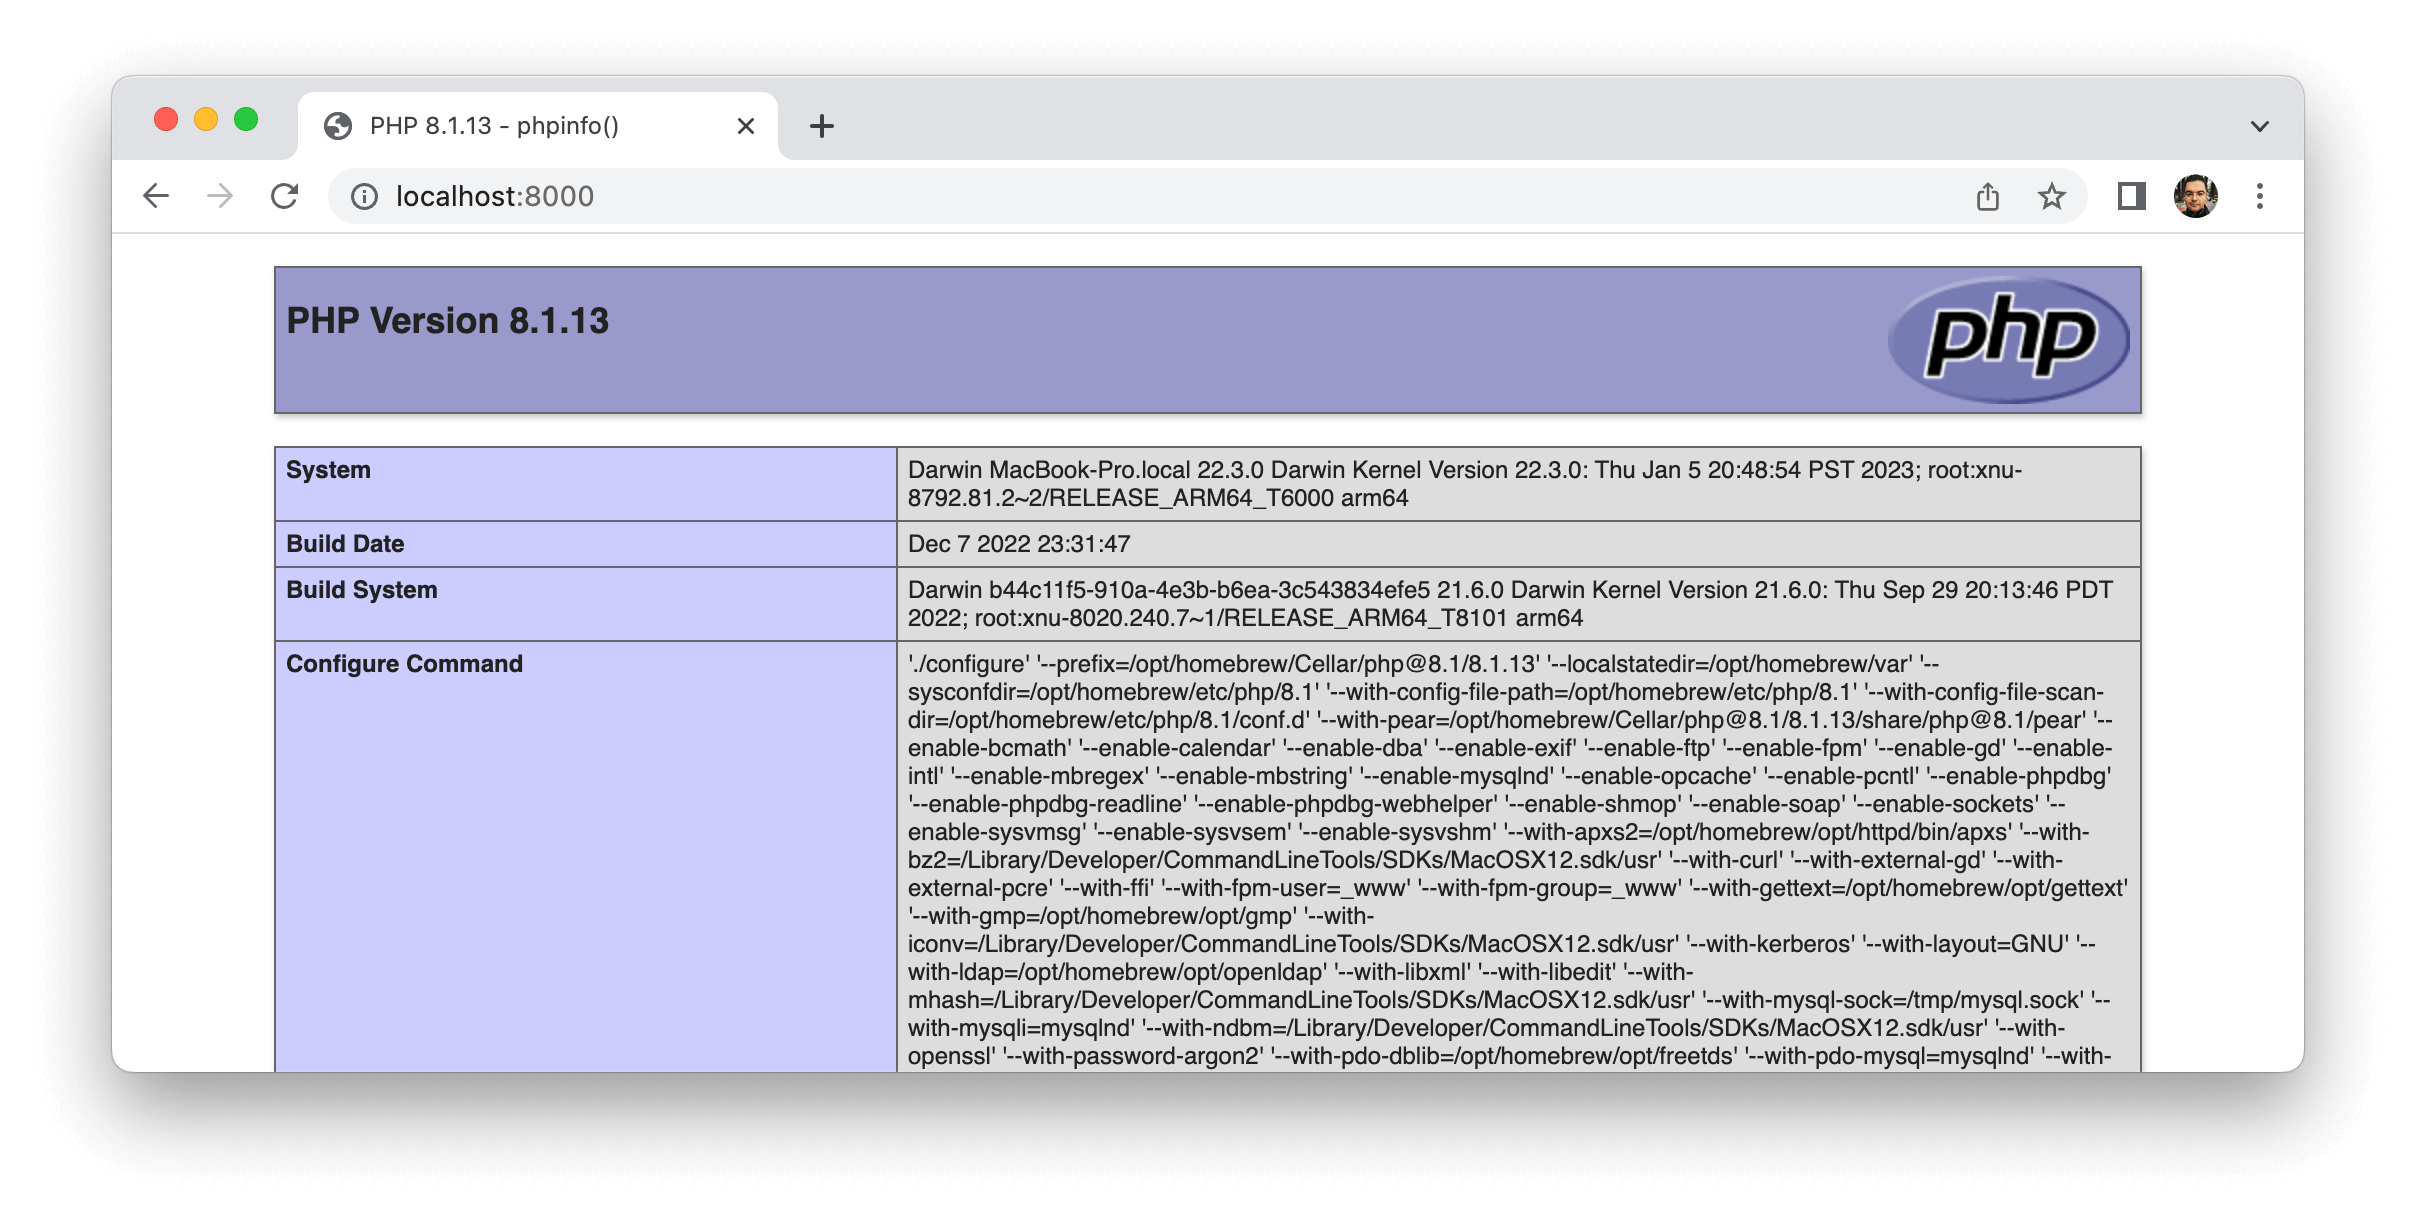The width and height of the screenshot is (2416, 1220).
Task: Click the PHP logo image
Action: [2008, 340]
